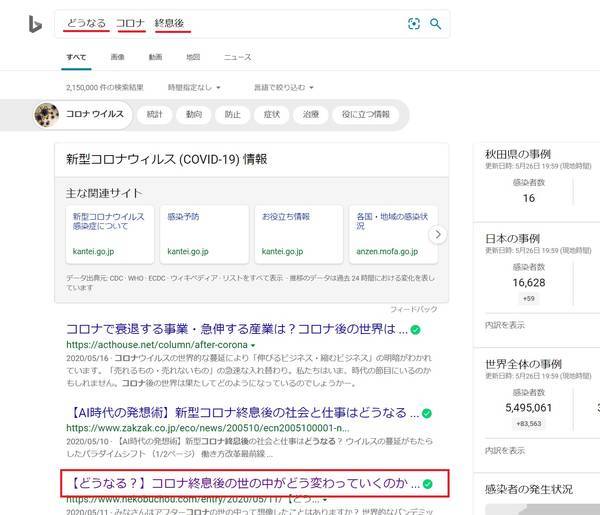The image size is (600, 515).
Task: Open the お役立ち情報 card
Action: (299, 235)
